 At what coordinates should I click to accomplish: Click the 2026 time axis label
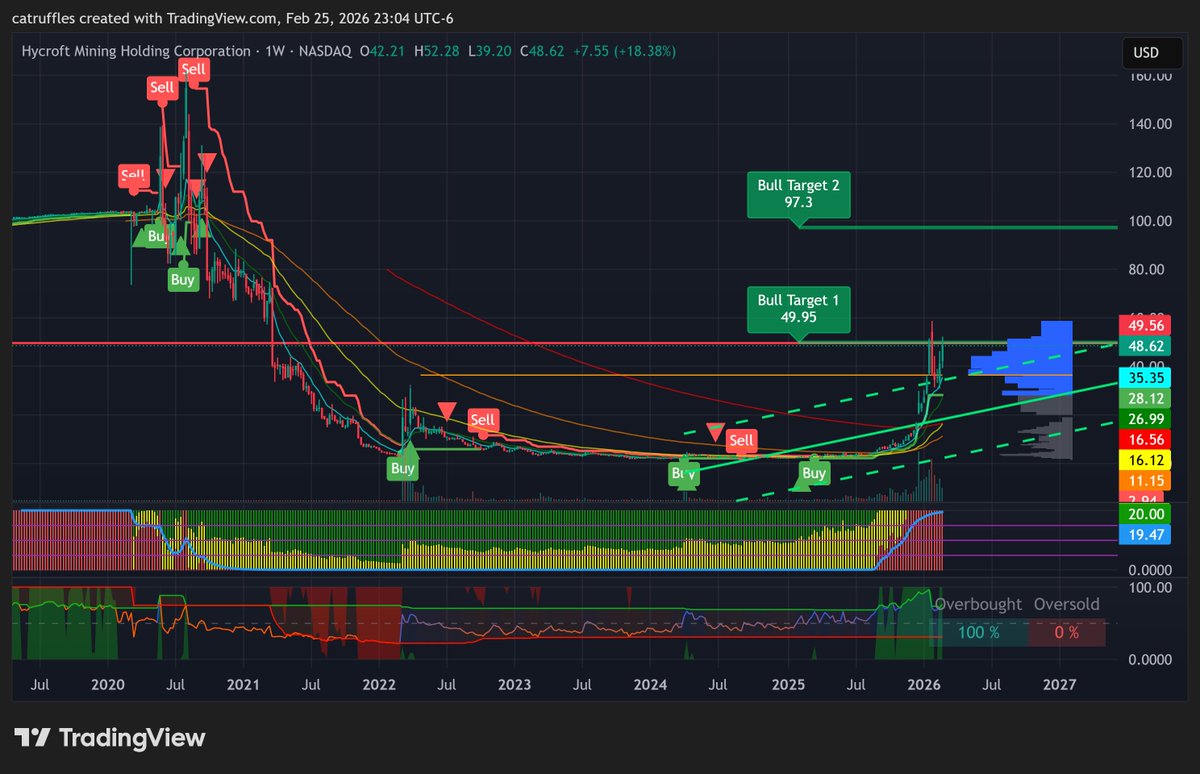coord(924,685)
